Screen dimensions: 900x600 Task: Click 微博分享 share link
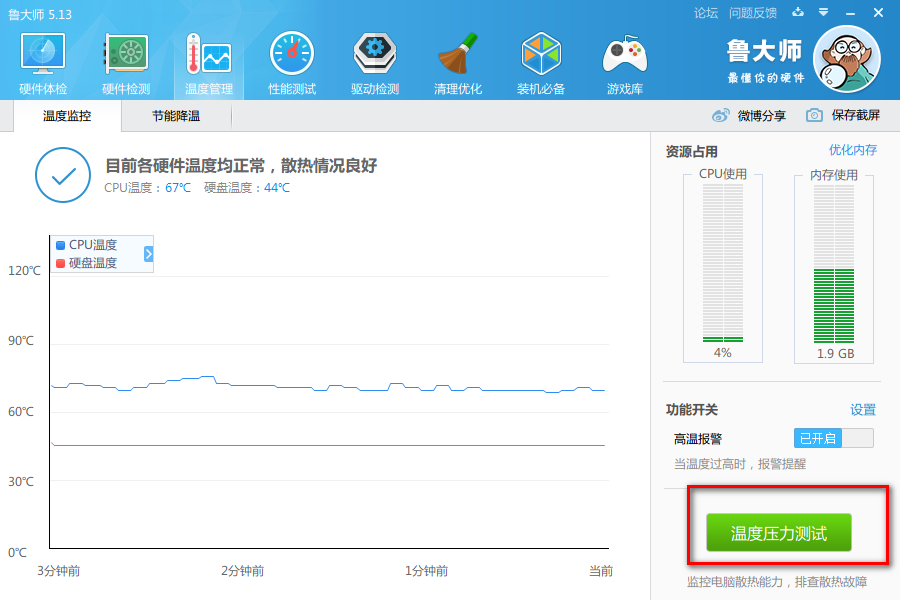coord(762,116)
